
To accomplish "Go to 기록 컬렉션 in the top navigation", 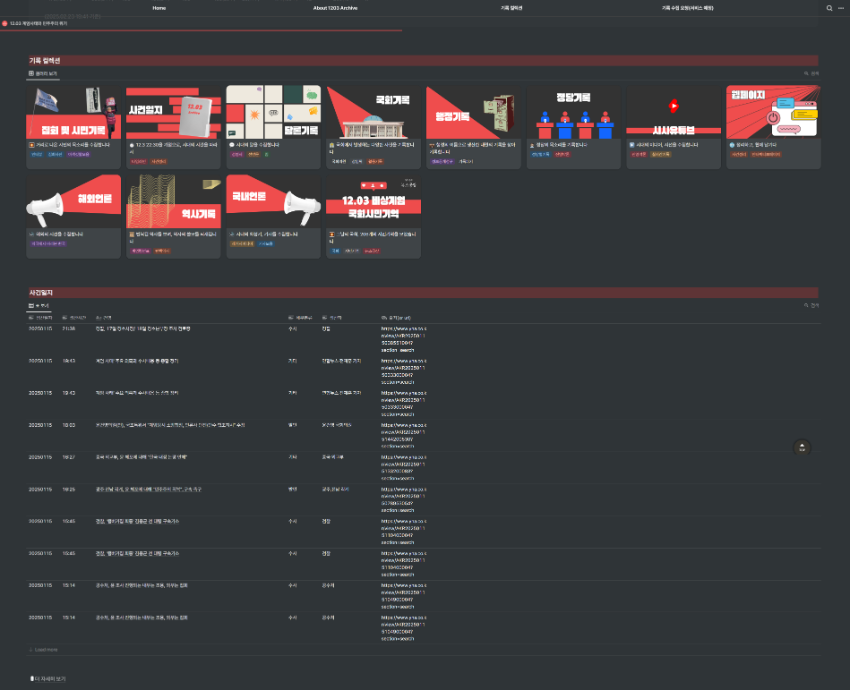I will 511,7.
